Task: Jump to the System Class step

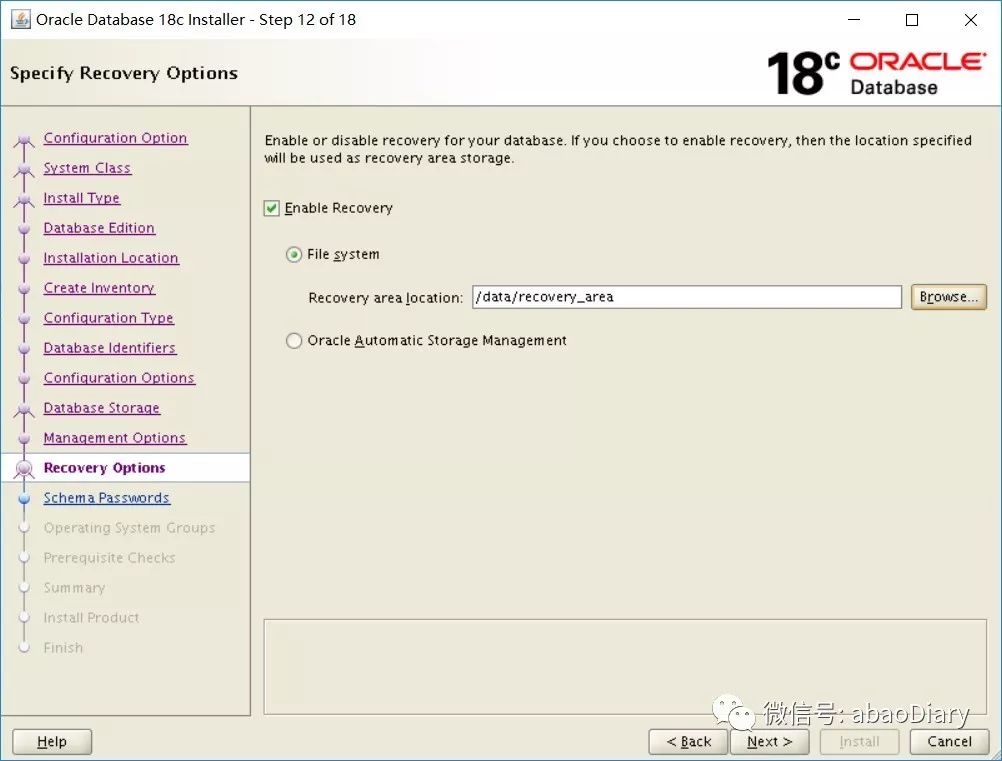Action: coord(87,168)
